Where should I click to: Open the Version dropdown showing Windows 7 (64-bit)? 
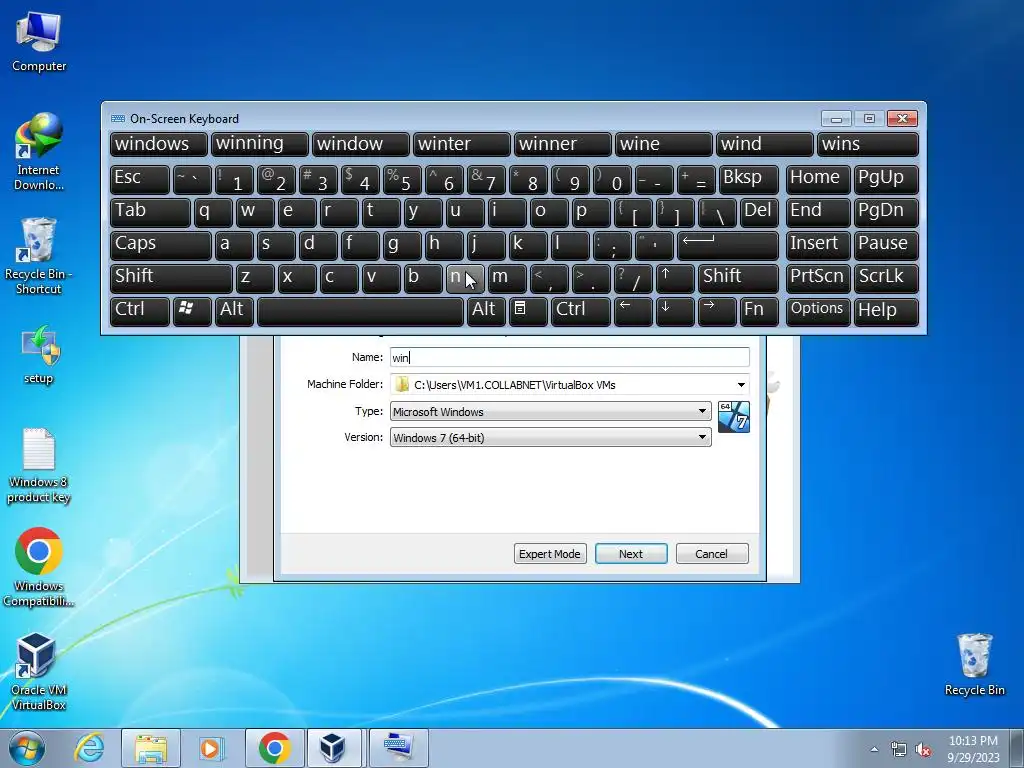click(550, 438)
